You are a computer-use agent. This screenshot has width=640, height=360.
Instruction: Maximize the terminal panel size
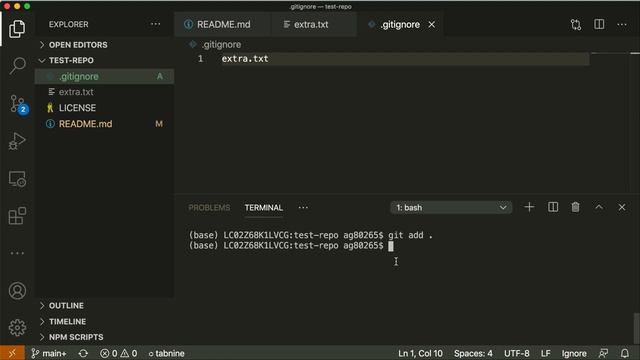(x=599, y=207)
